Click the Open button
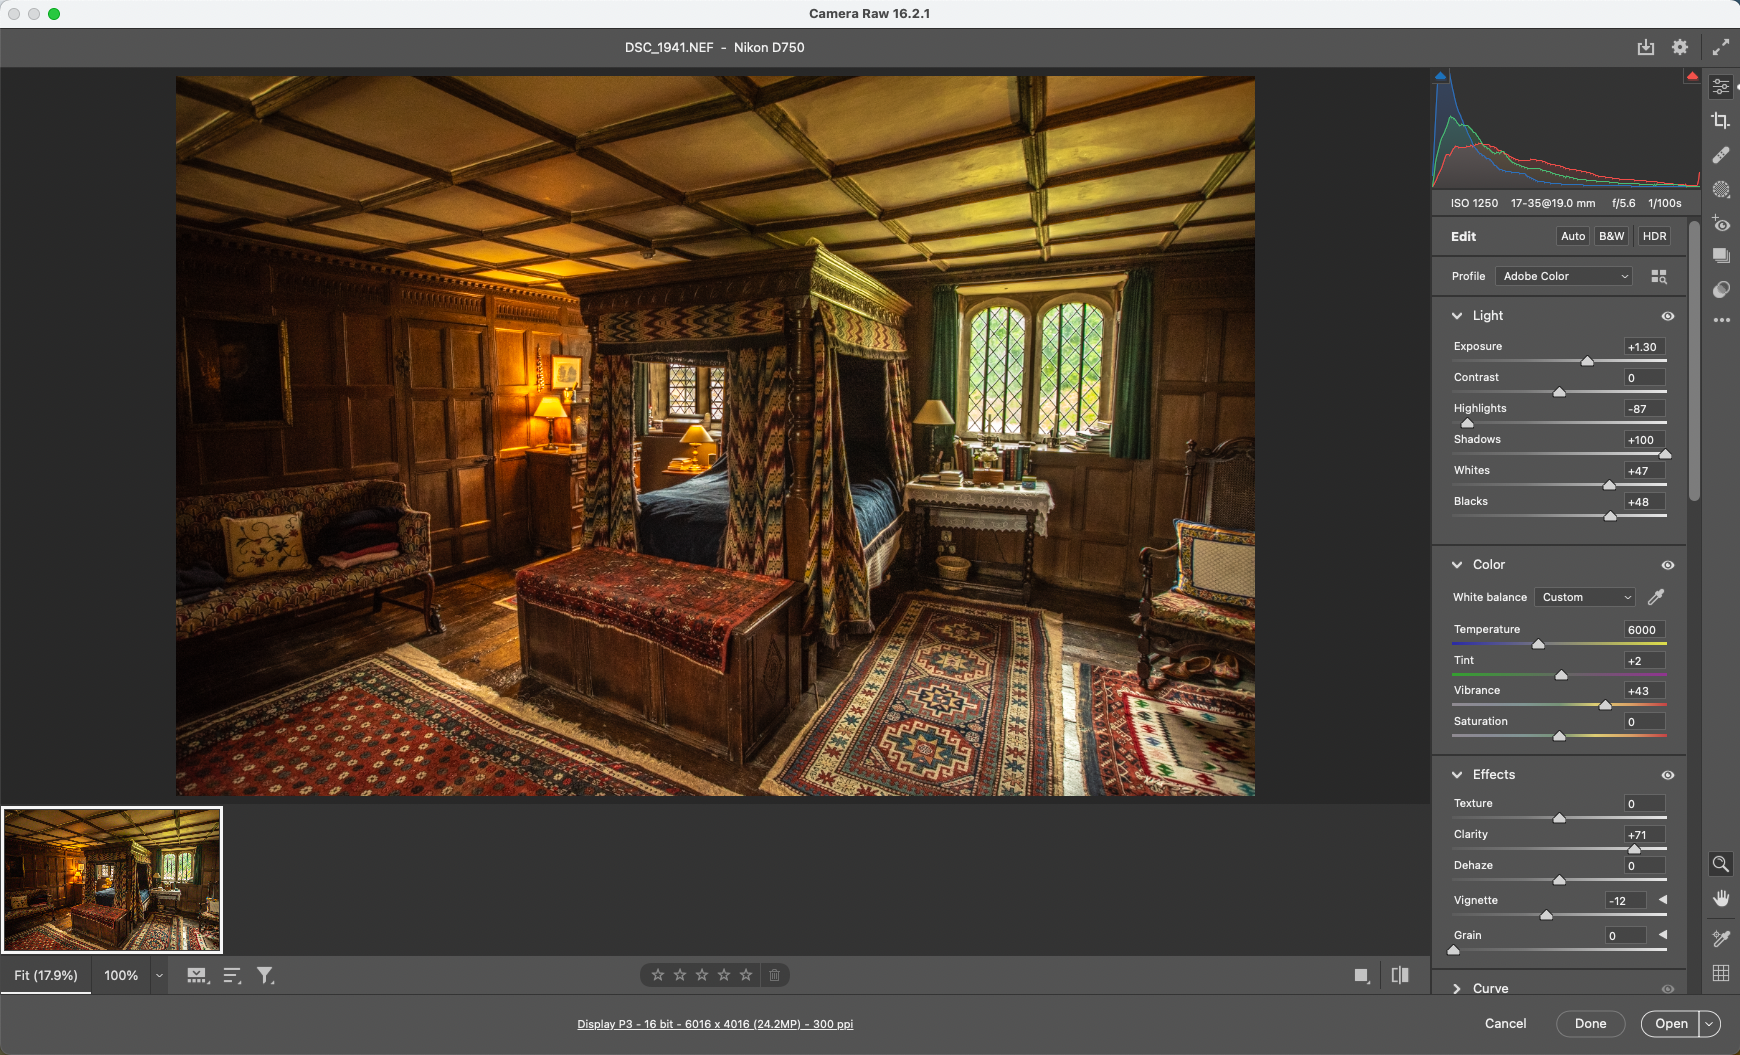This screenshot has height=1055, width=1740. (x=1671, y=1023)
